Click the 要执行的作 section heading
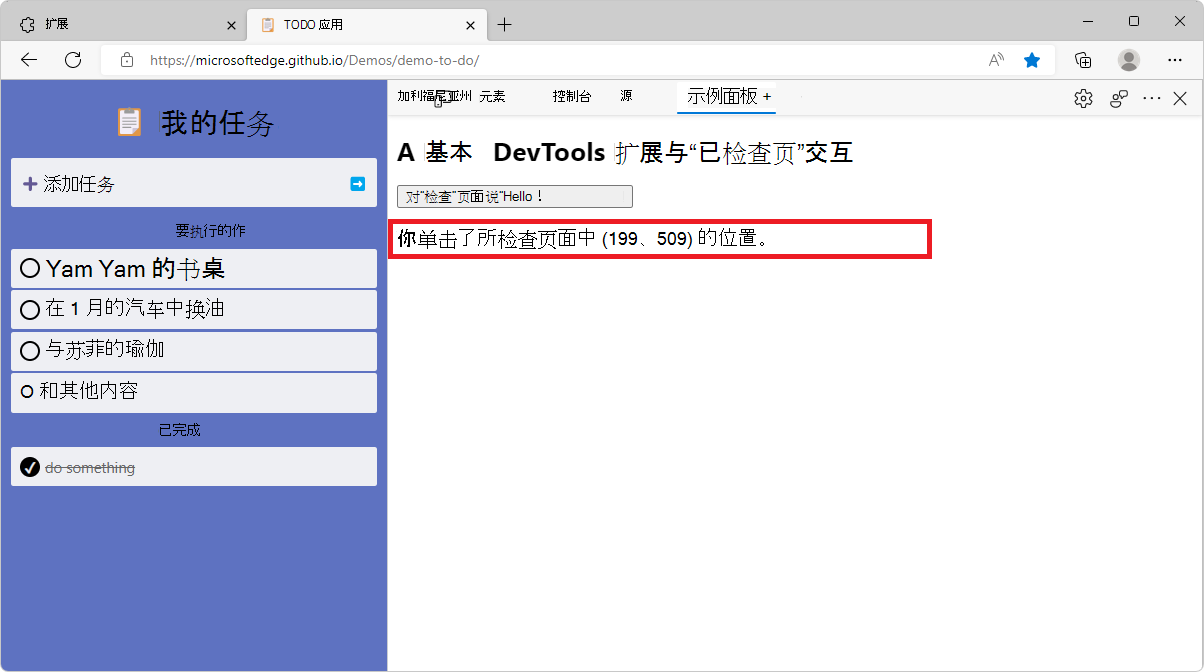The height and width of the screenshot is (672, 1204). (210, 231)
